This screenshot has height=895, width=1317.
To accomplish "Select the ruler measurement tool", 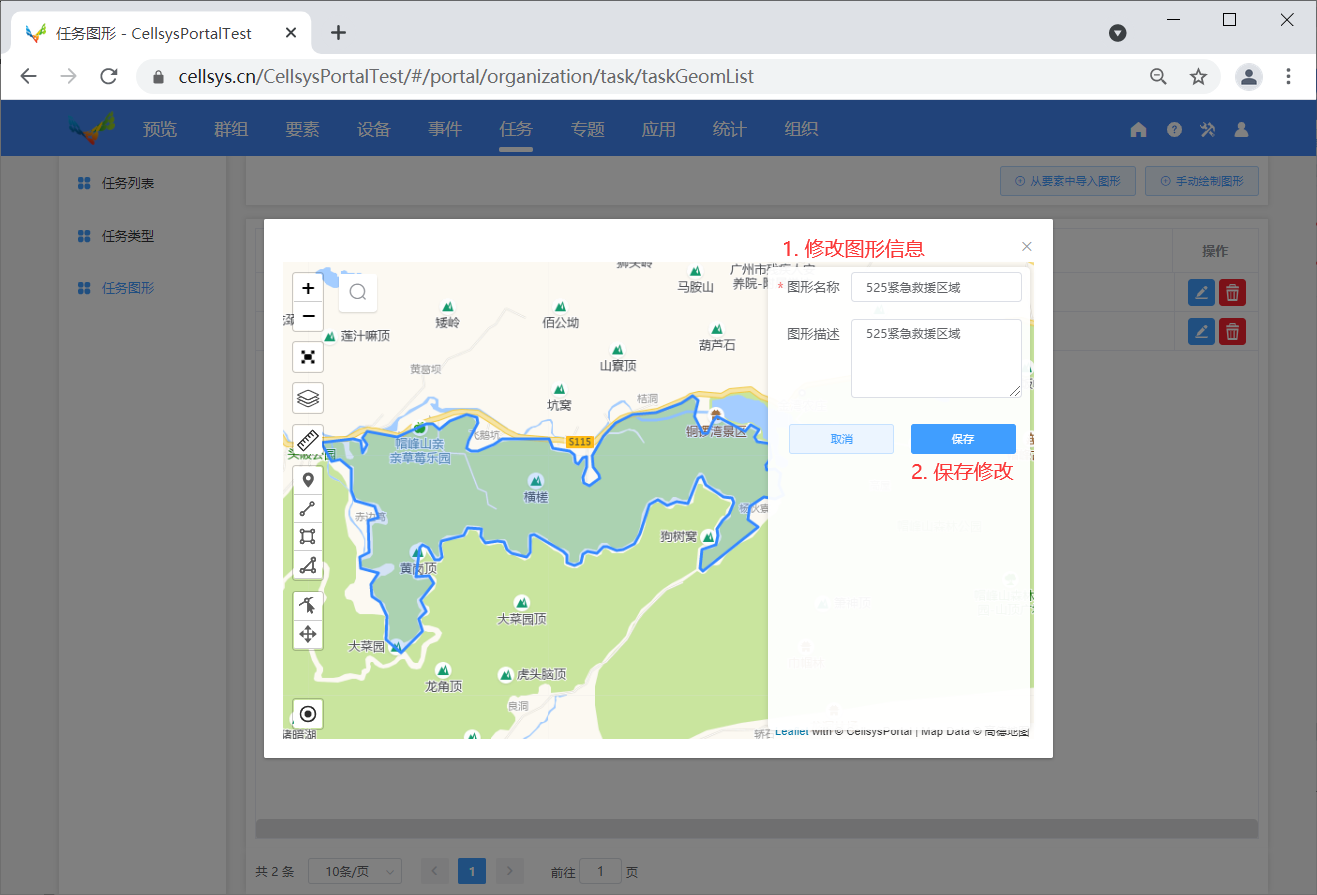I will click(x=308, y=439).
